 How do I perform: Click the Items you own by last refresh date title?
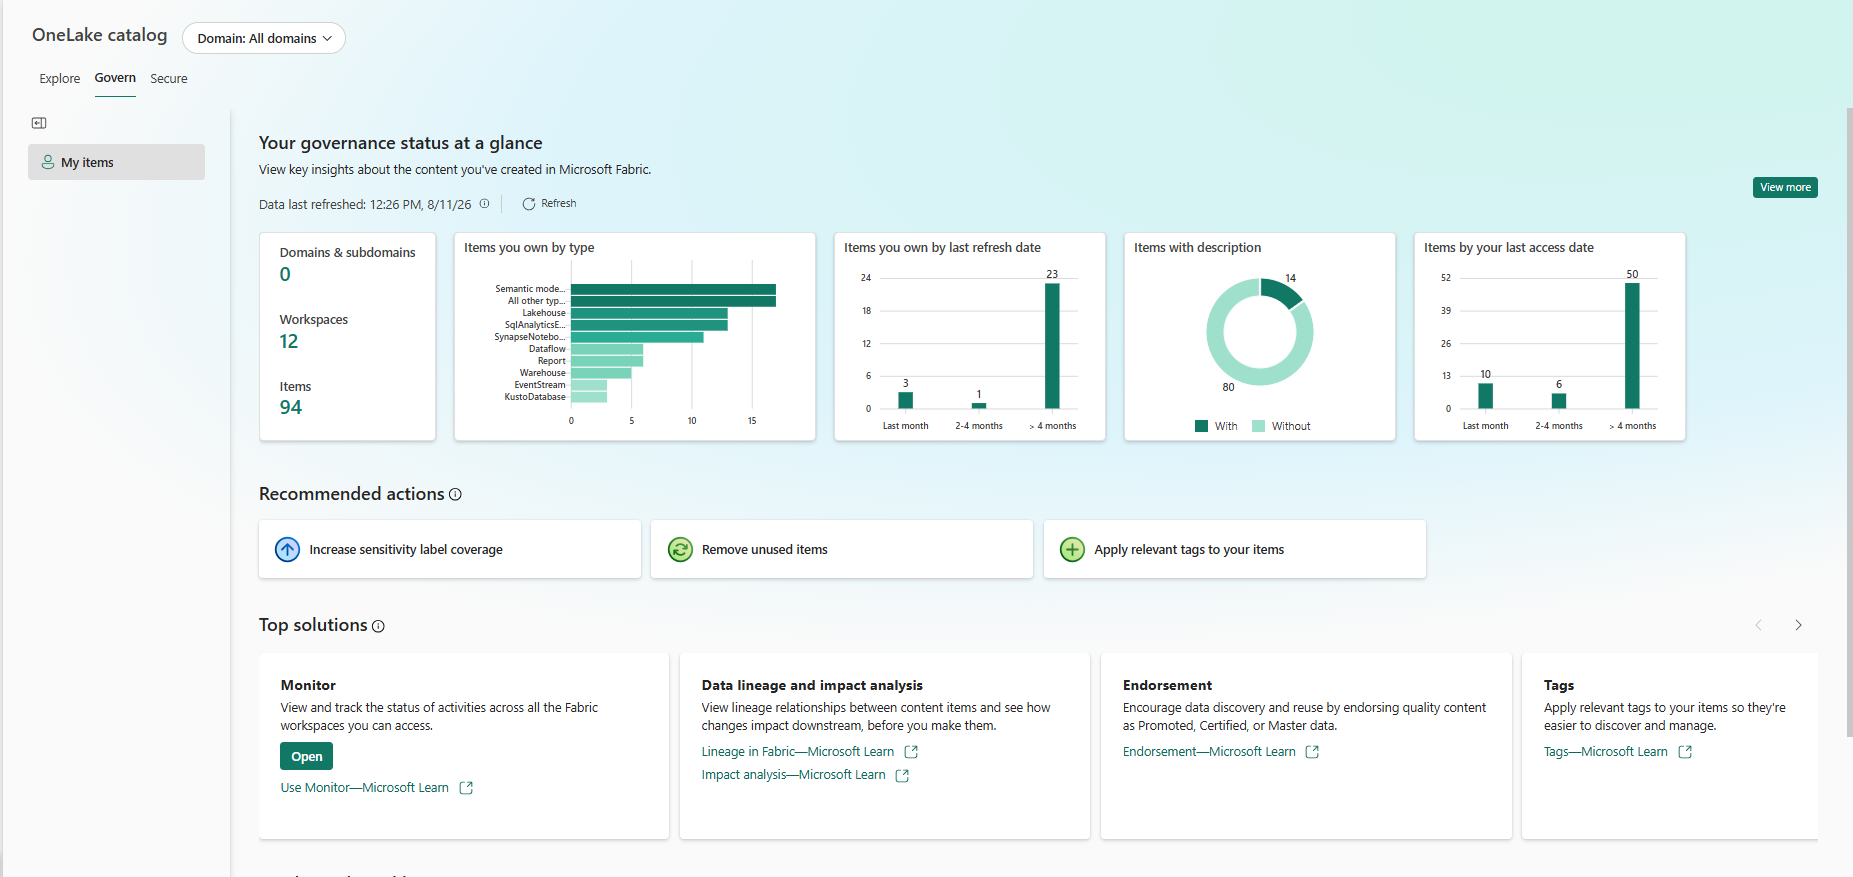pyautogui.click(x=942, y=248)
